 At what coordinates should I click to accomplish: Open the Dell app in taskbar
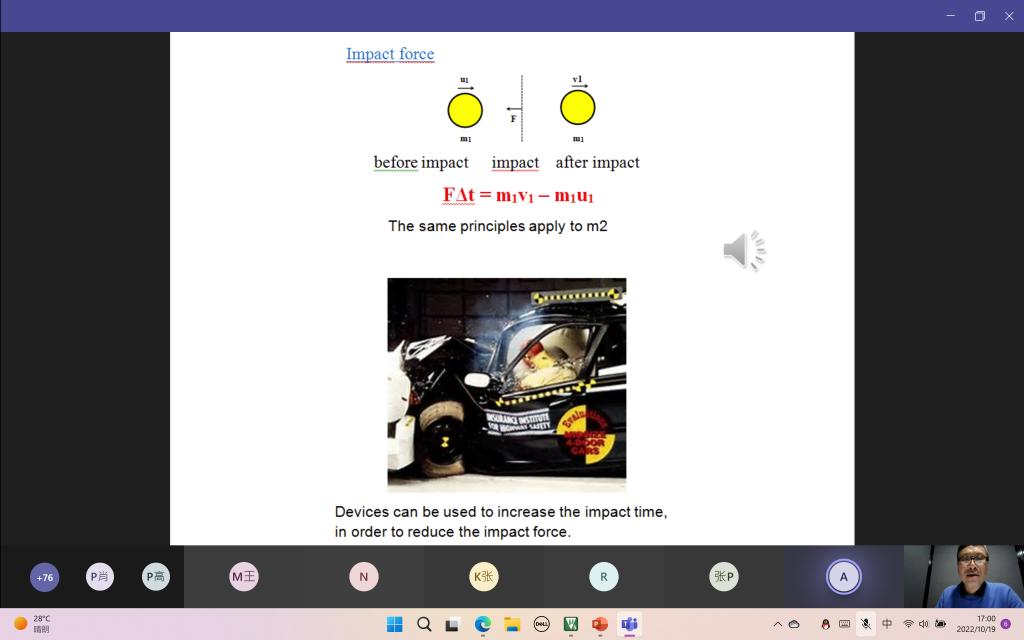(x=542, y=624)
